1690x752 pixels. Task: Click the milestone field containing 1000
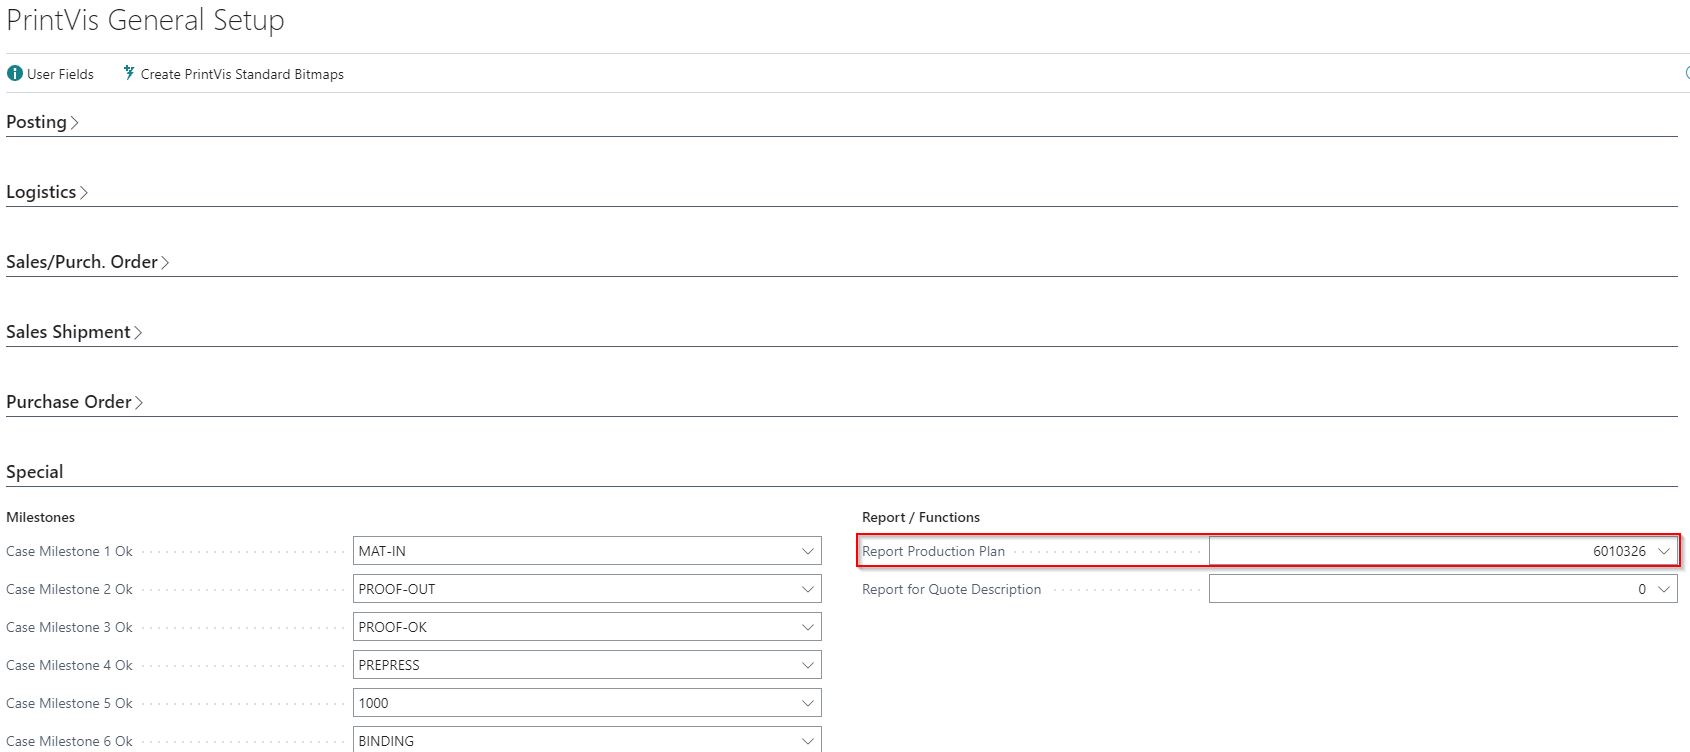click(587, 703)
